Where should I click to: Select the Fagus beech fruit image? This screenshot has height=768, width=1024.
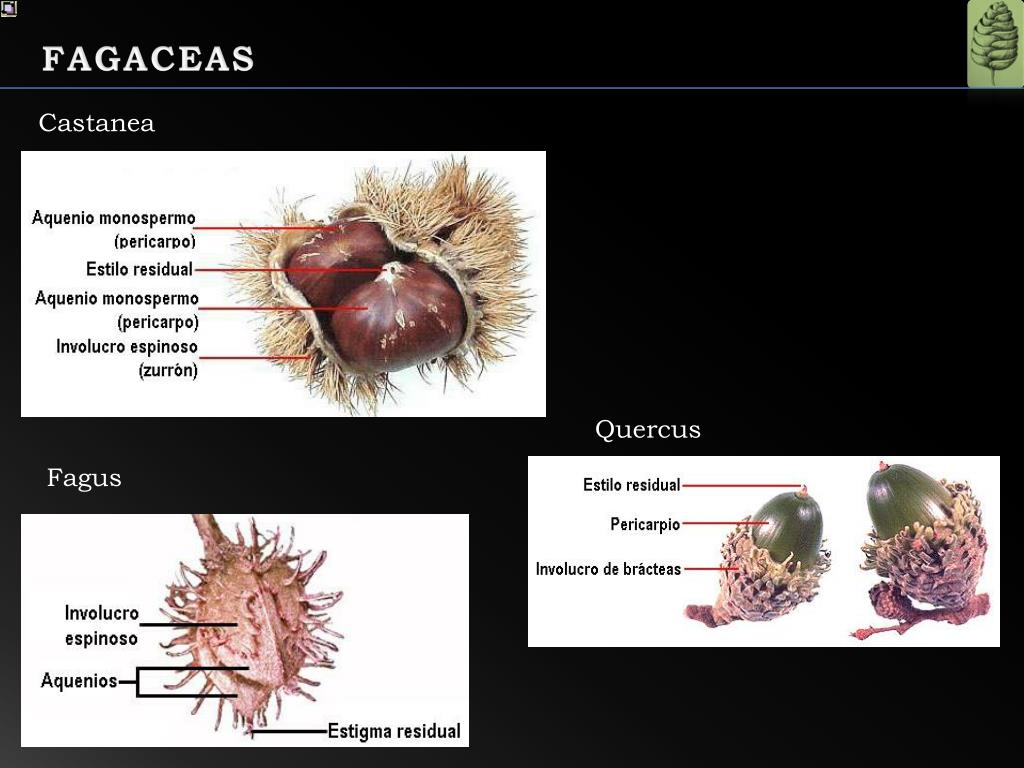[245, 630]
